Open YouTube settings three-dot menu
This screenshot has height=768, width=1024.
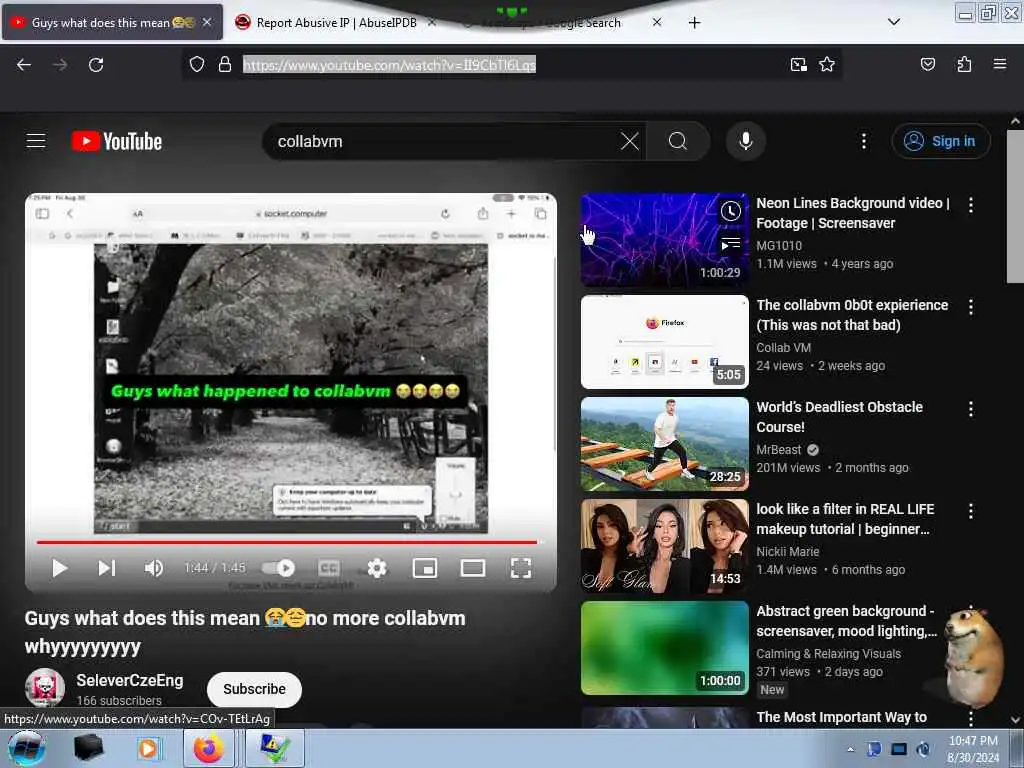point(863,141)
